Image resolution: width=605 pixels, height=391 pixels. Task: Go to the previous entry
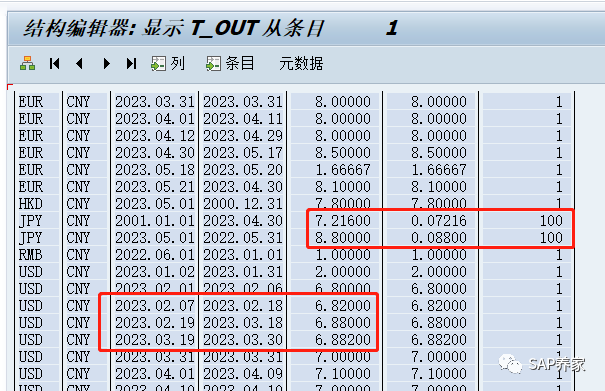coord(79,63)
